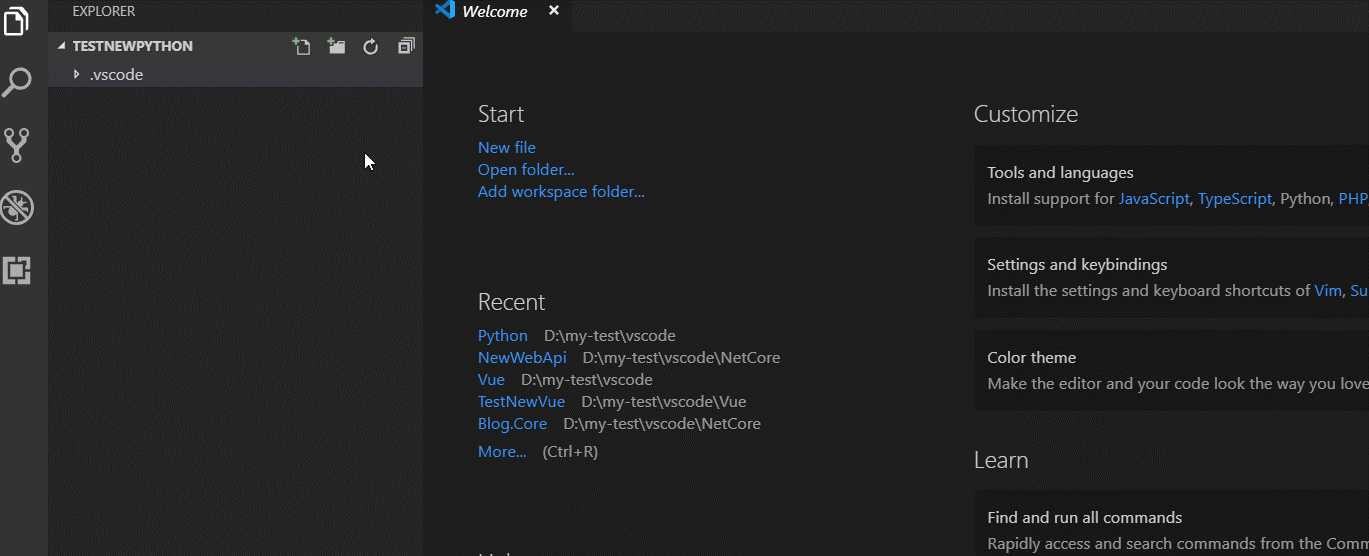Click the Open folder... link

(x=526, y=169)
